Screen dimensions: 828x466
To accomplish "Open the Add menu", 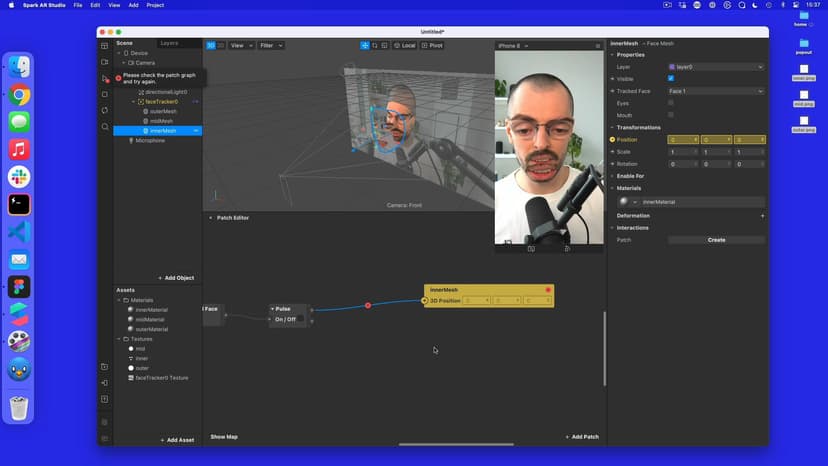I will coord(134,5).
